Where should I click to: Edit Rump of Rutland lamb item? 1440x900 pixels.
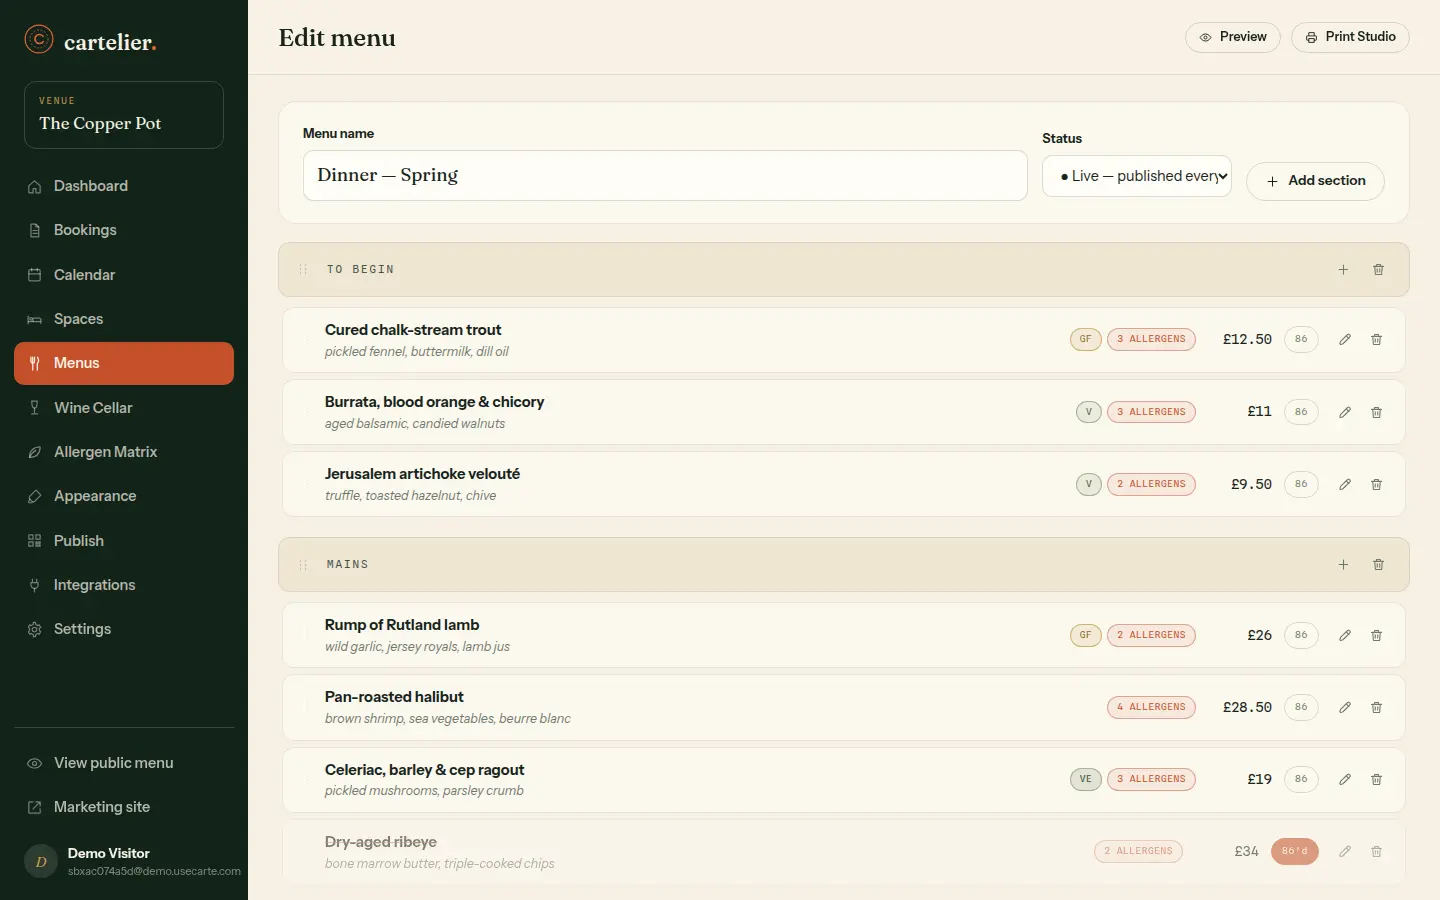pos(1345,635)
